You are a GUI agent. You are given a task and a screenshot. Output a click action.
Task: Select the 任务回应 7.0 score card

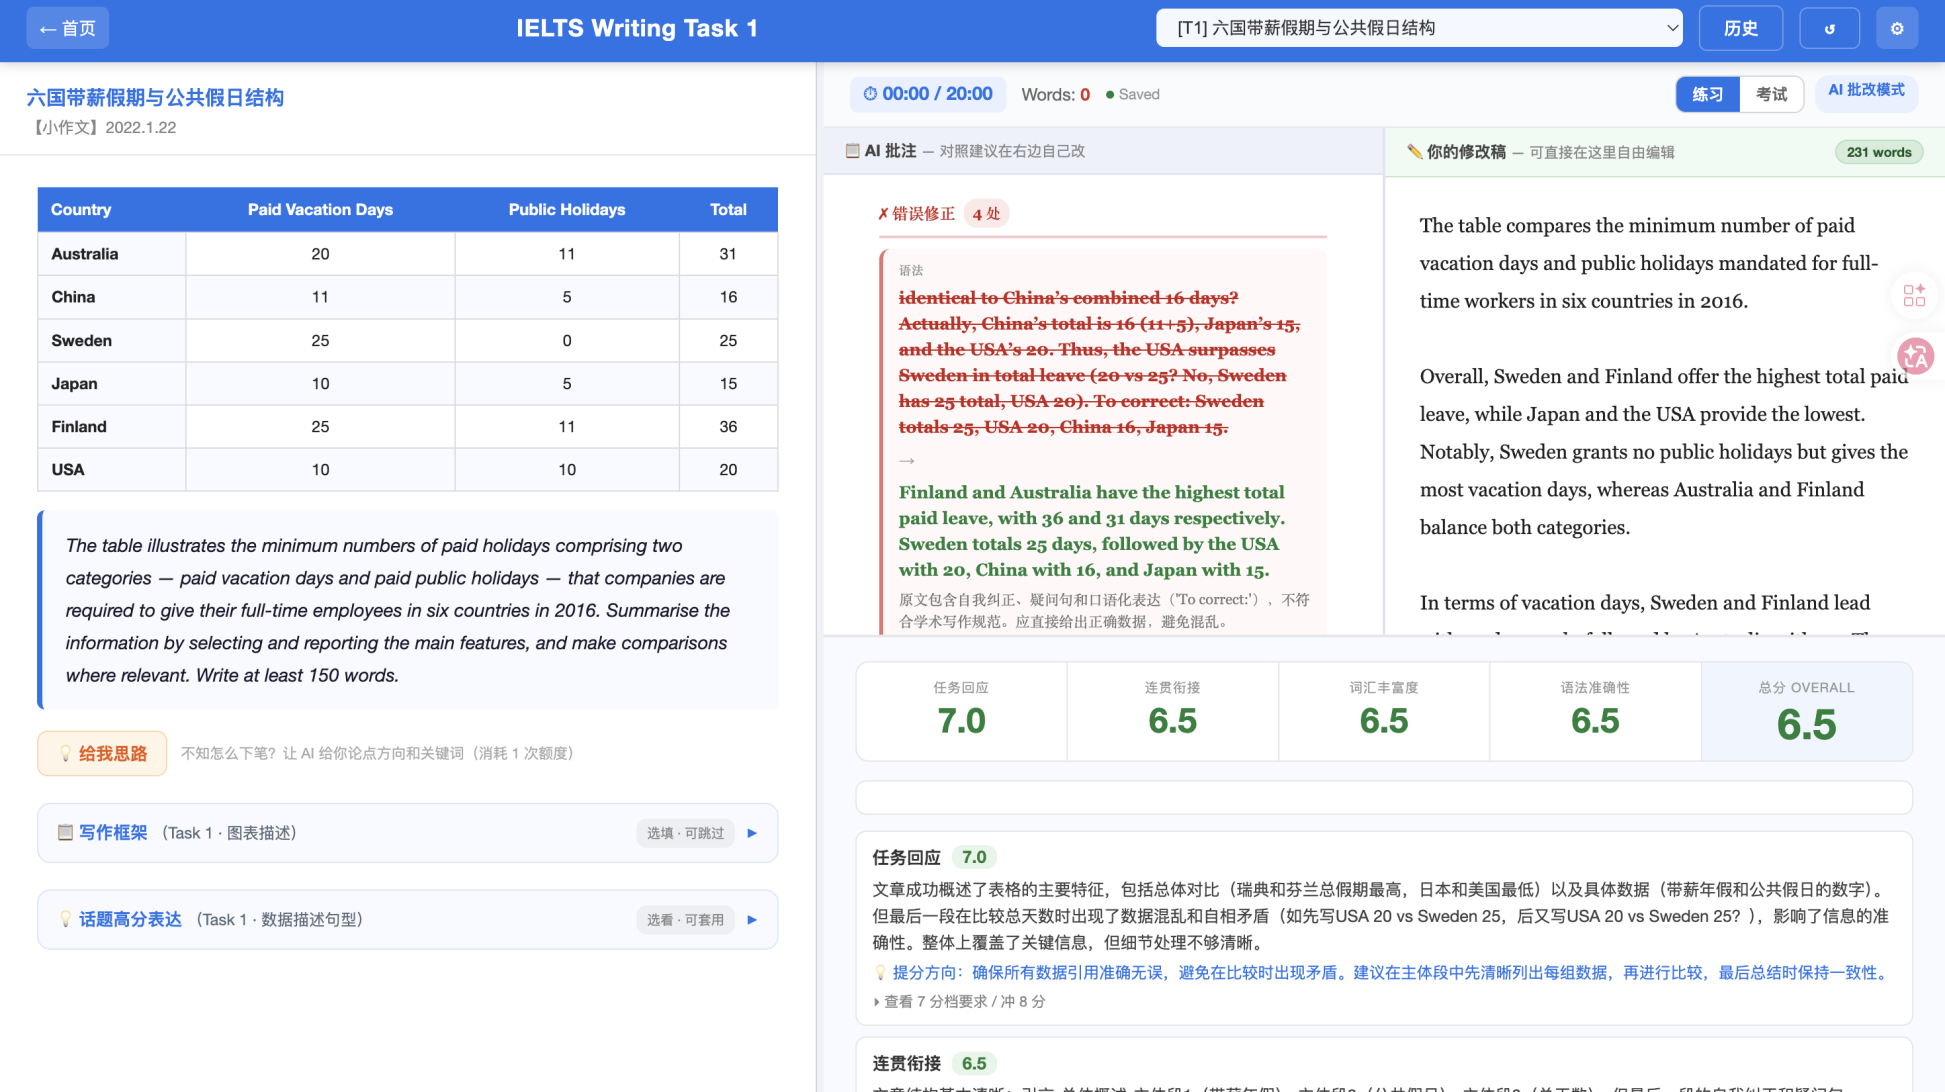click(961, 712)
